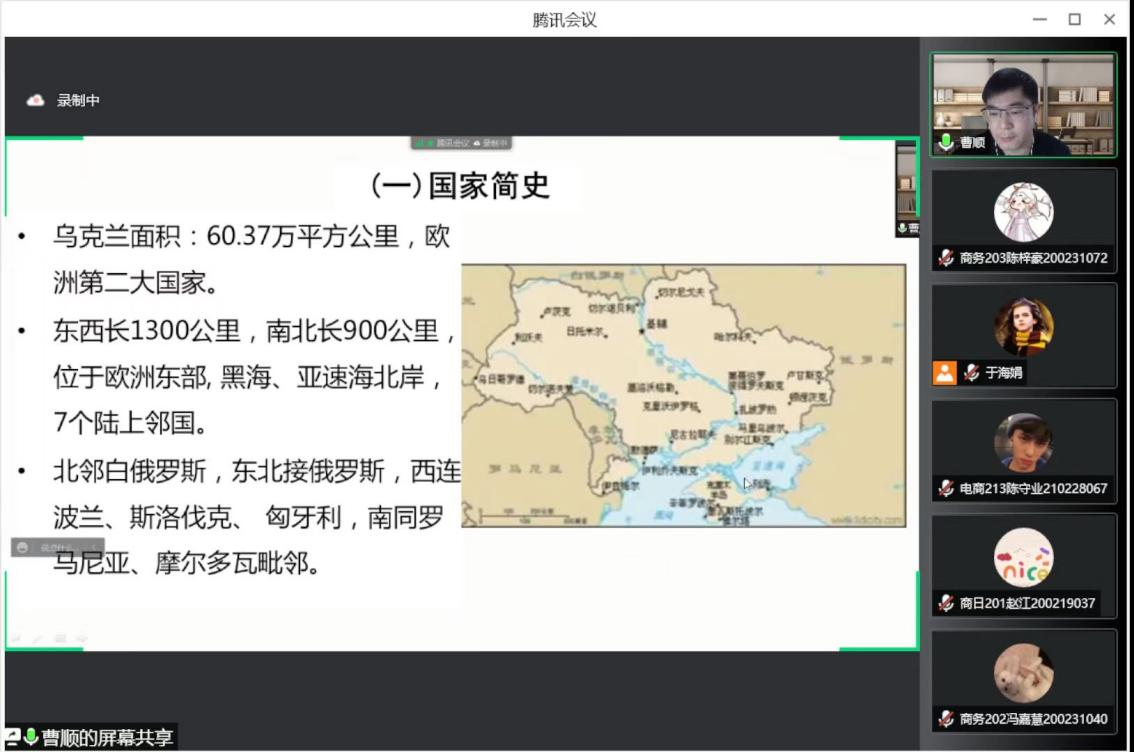Click the small floating chat box on slide
Screen dimensions: 1134x752
point(58,547)
